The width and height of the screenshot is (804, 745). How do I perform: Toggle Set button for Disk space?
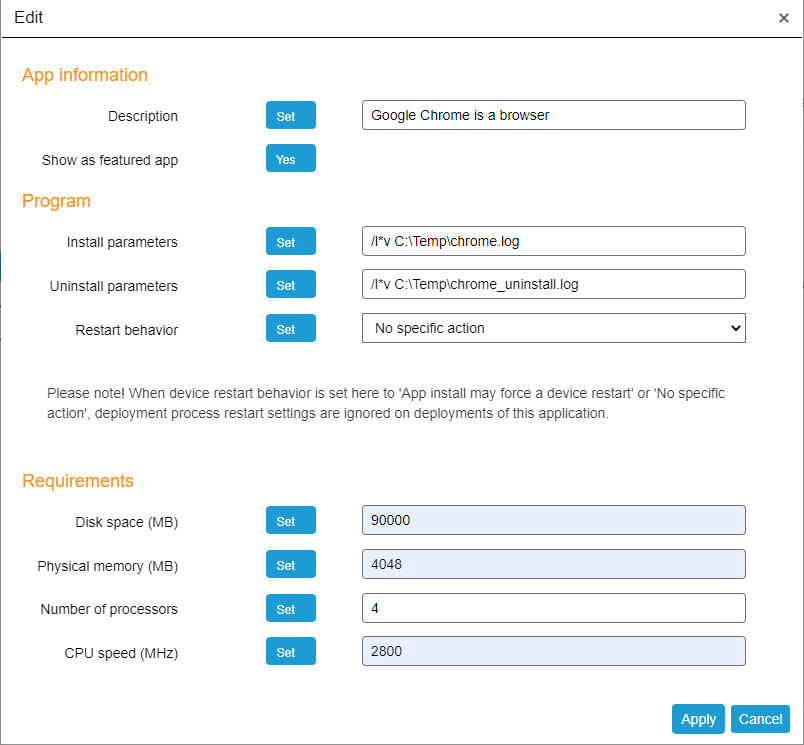(x=290, y=521)
